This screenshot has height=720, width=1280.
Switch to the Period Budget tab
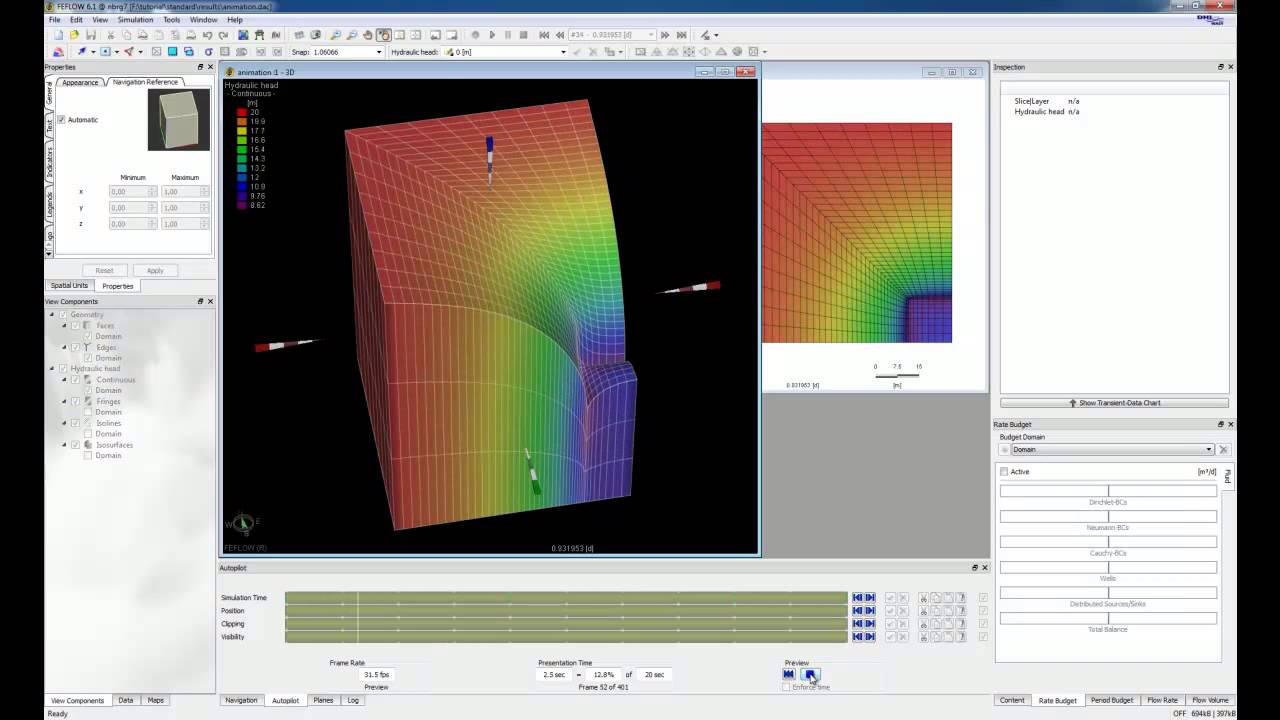(1111, 700)
